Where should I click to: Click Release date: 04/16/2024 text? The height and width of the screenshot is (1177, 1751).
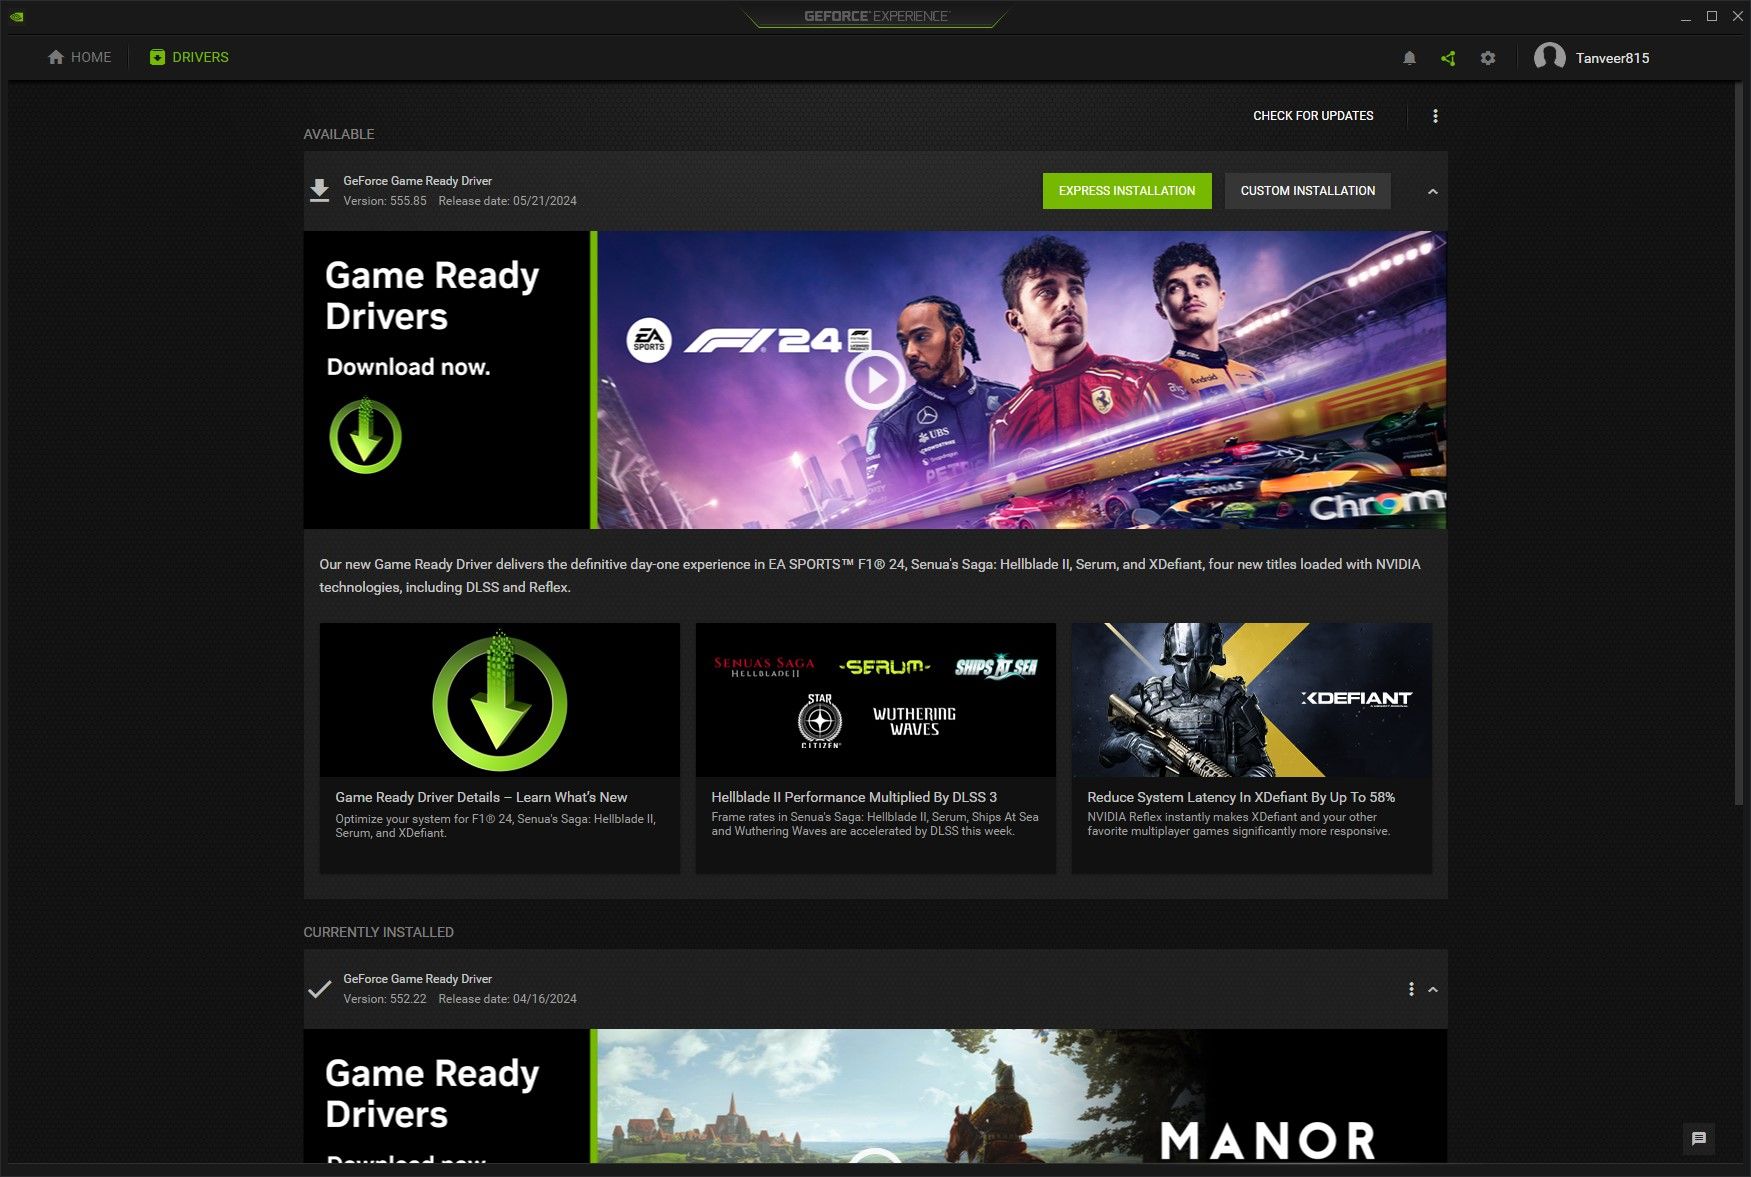tap(507, 999)
